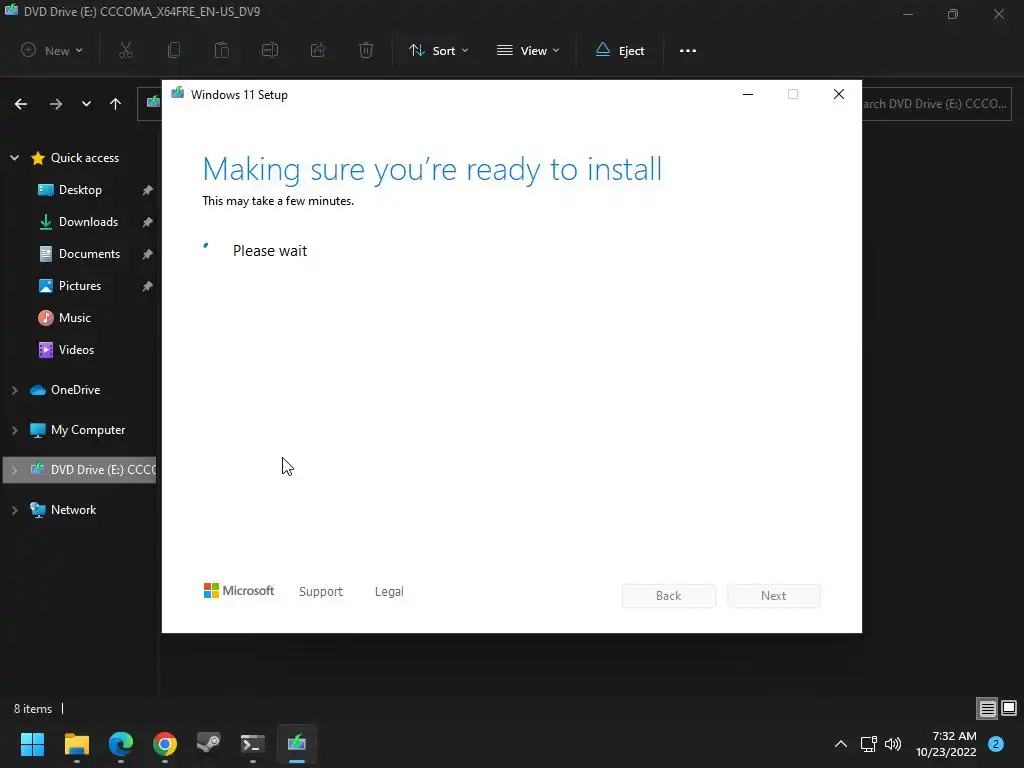Expand the OneDrive tree node

coord(14,390)
